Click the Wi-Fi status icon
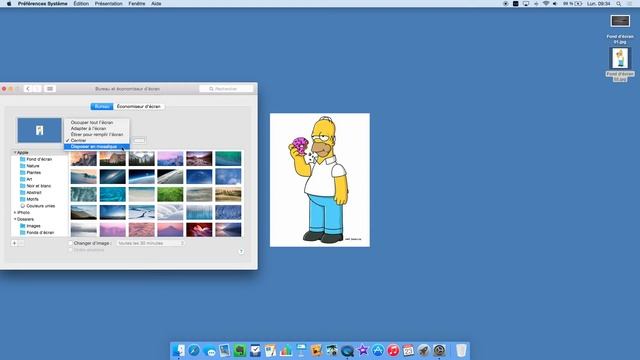This screenshot has width=640, height=360. 546,3
